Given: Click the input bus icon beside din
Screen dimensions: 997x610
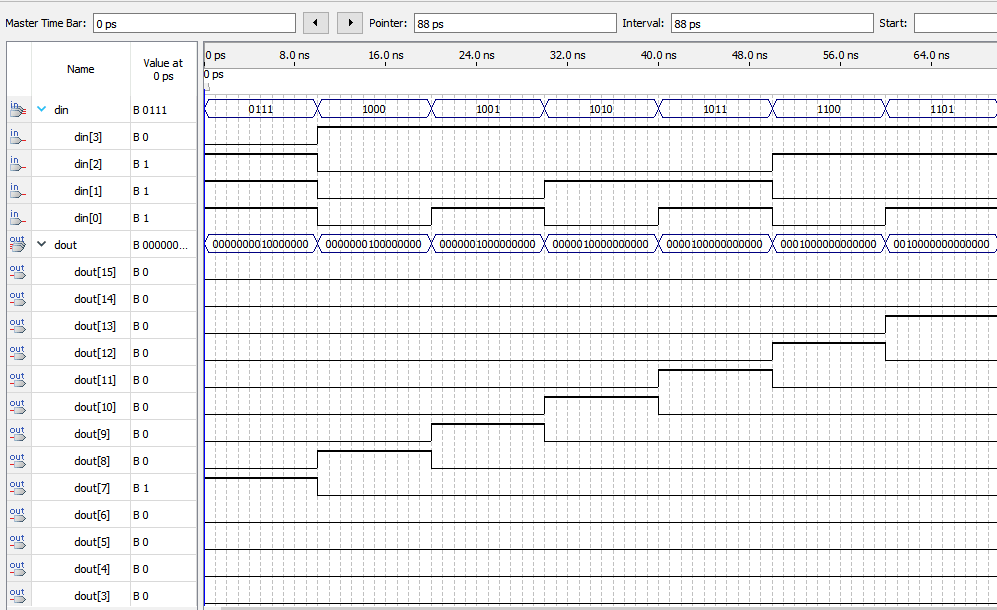Looking at the screenshot, I should [x=17, y=110].
